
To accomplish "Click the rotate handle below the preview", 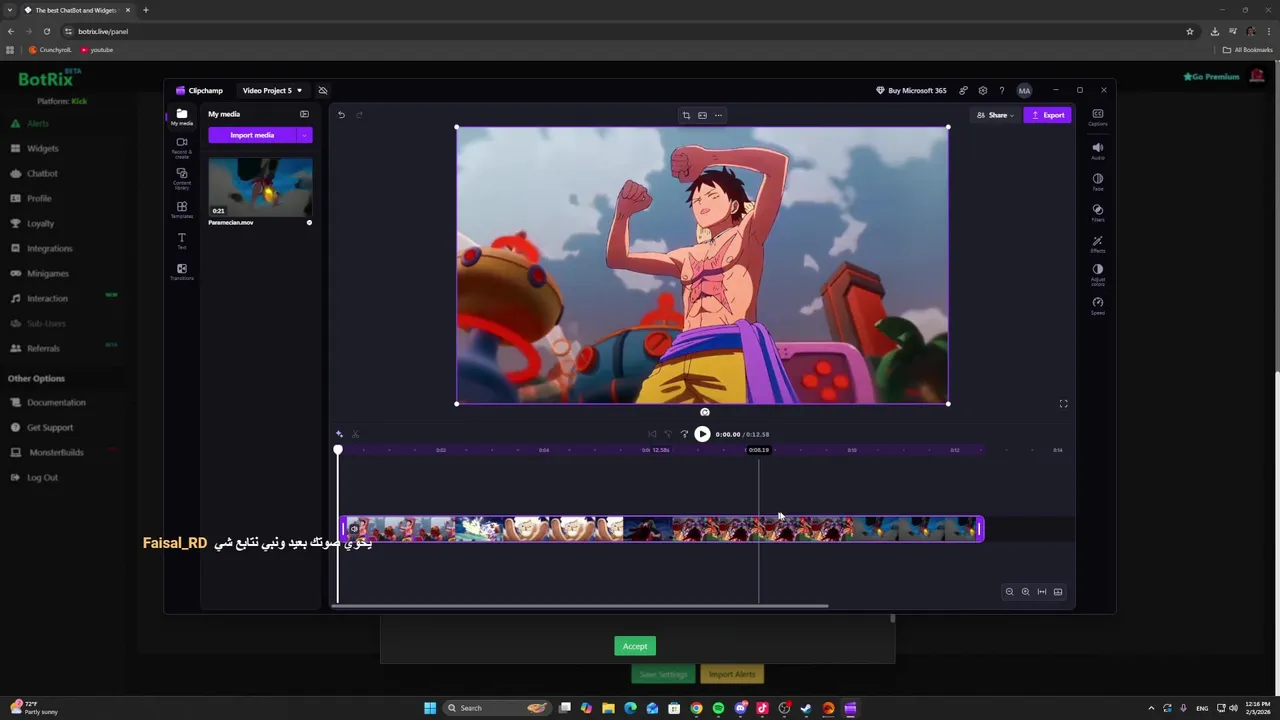I will 705,412.
